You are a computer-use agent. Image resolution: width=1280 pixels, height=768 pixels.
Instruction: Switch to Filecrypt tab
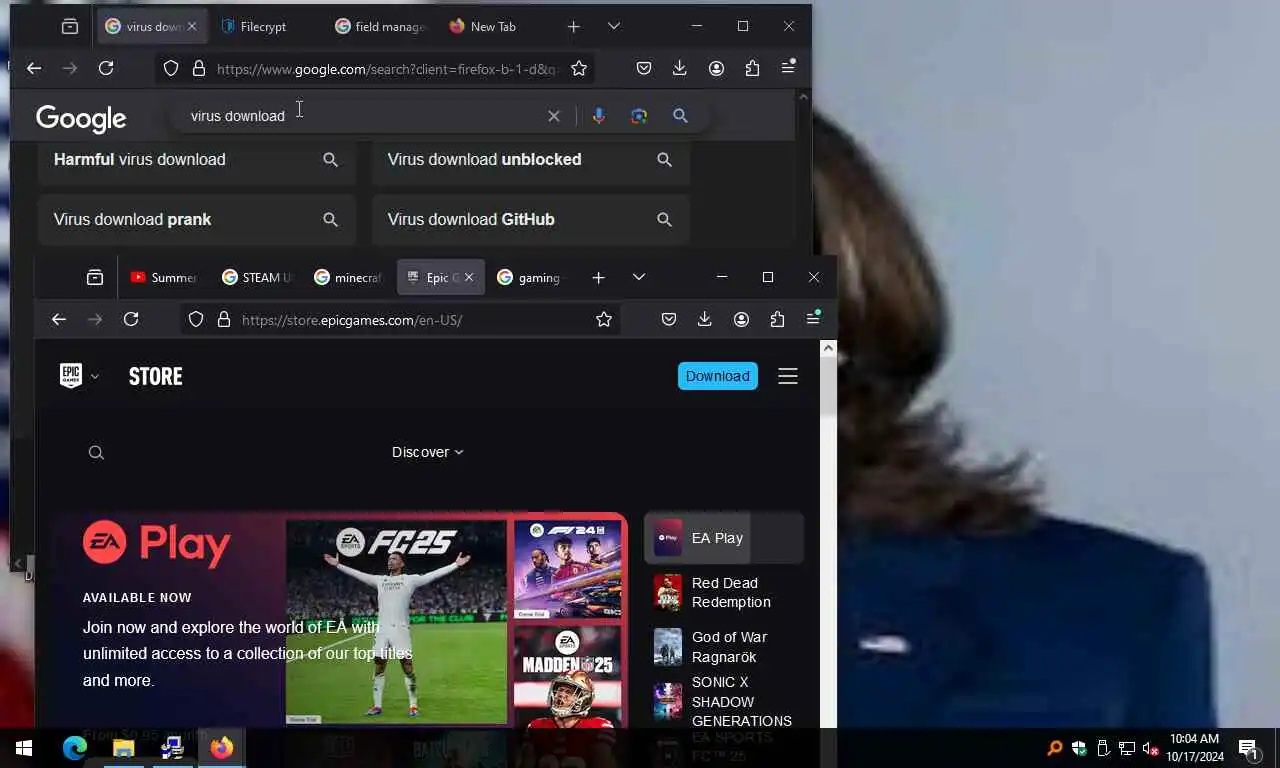coord(263,27)
